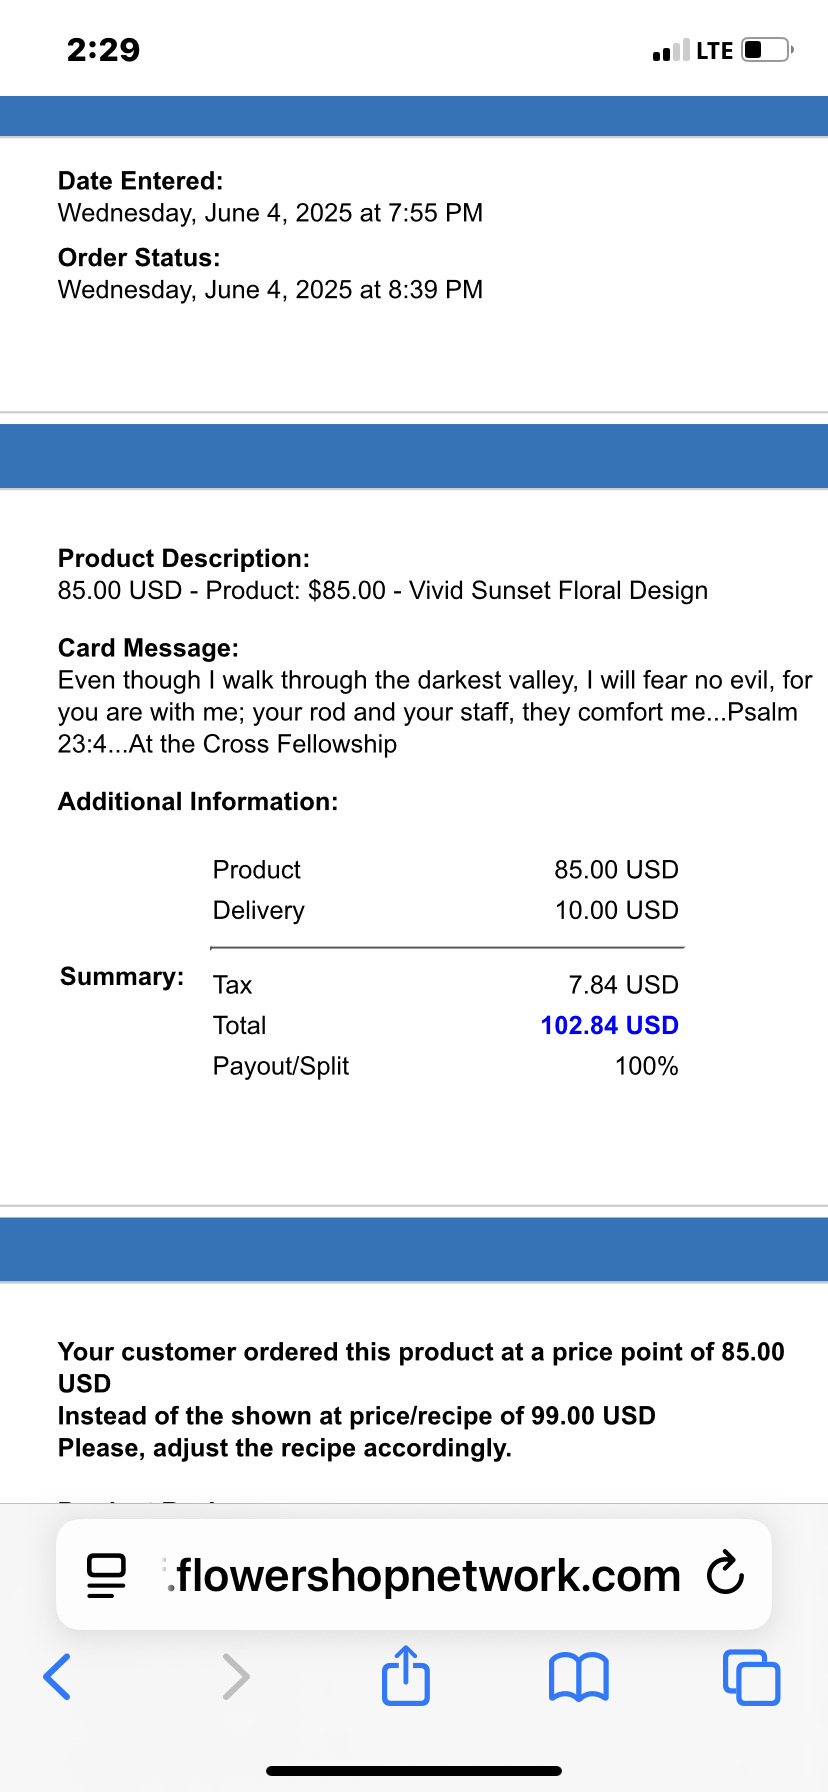Tap the Delivery 10.00 USD row
The height and width of the screenshot is (1792, 828).
(x=446, y=910)
